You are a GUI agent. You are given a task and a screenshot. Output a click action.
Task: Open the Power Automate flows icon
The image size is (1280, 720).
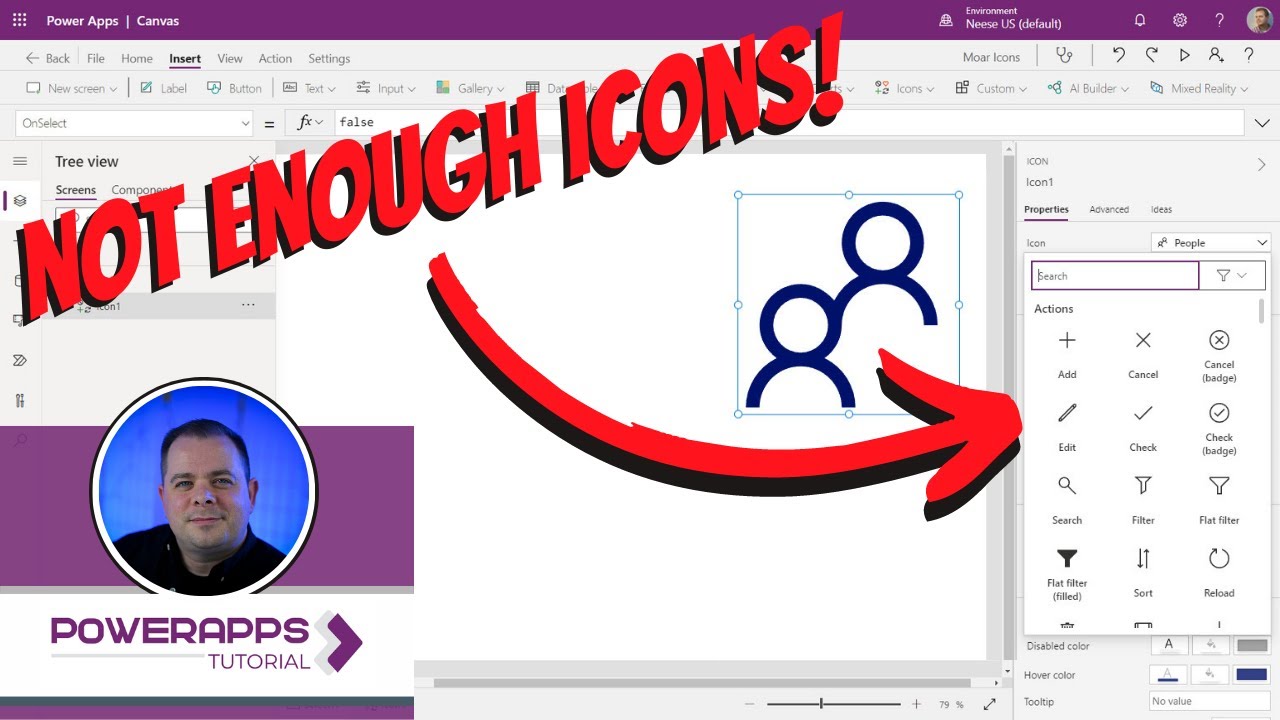20,360
